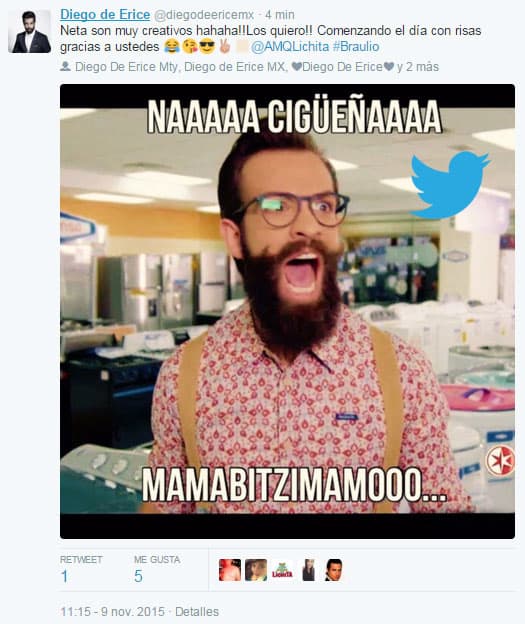Show the 'y 2 más' tagged users
This screenshot has height=624, width=525.
click(418, 67)
